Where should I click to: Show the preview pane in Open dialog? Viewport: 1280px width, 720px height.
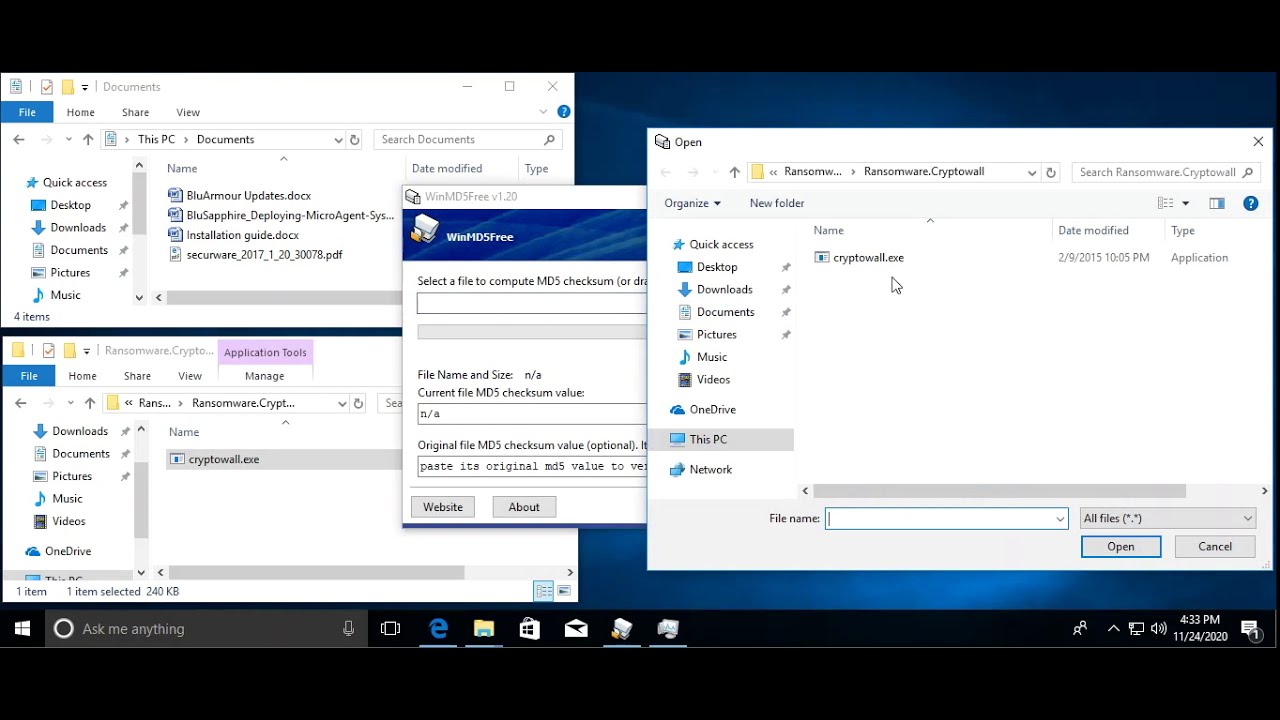(x=1217, y=203)
